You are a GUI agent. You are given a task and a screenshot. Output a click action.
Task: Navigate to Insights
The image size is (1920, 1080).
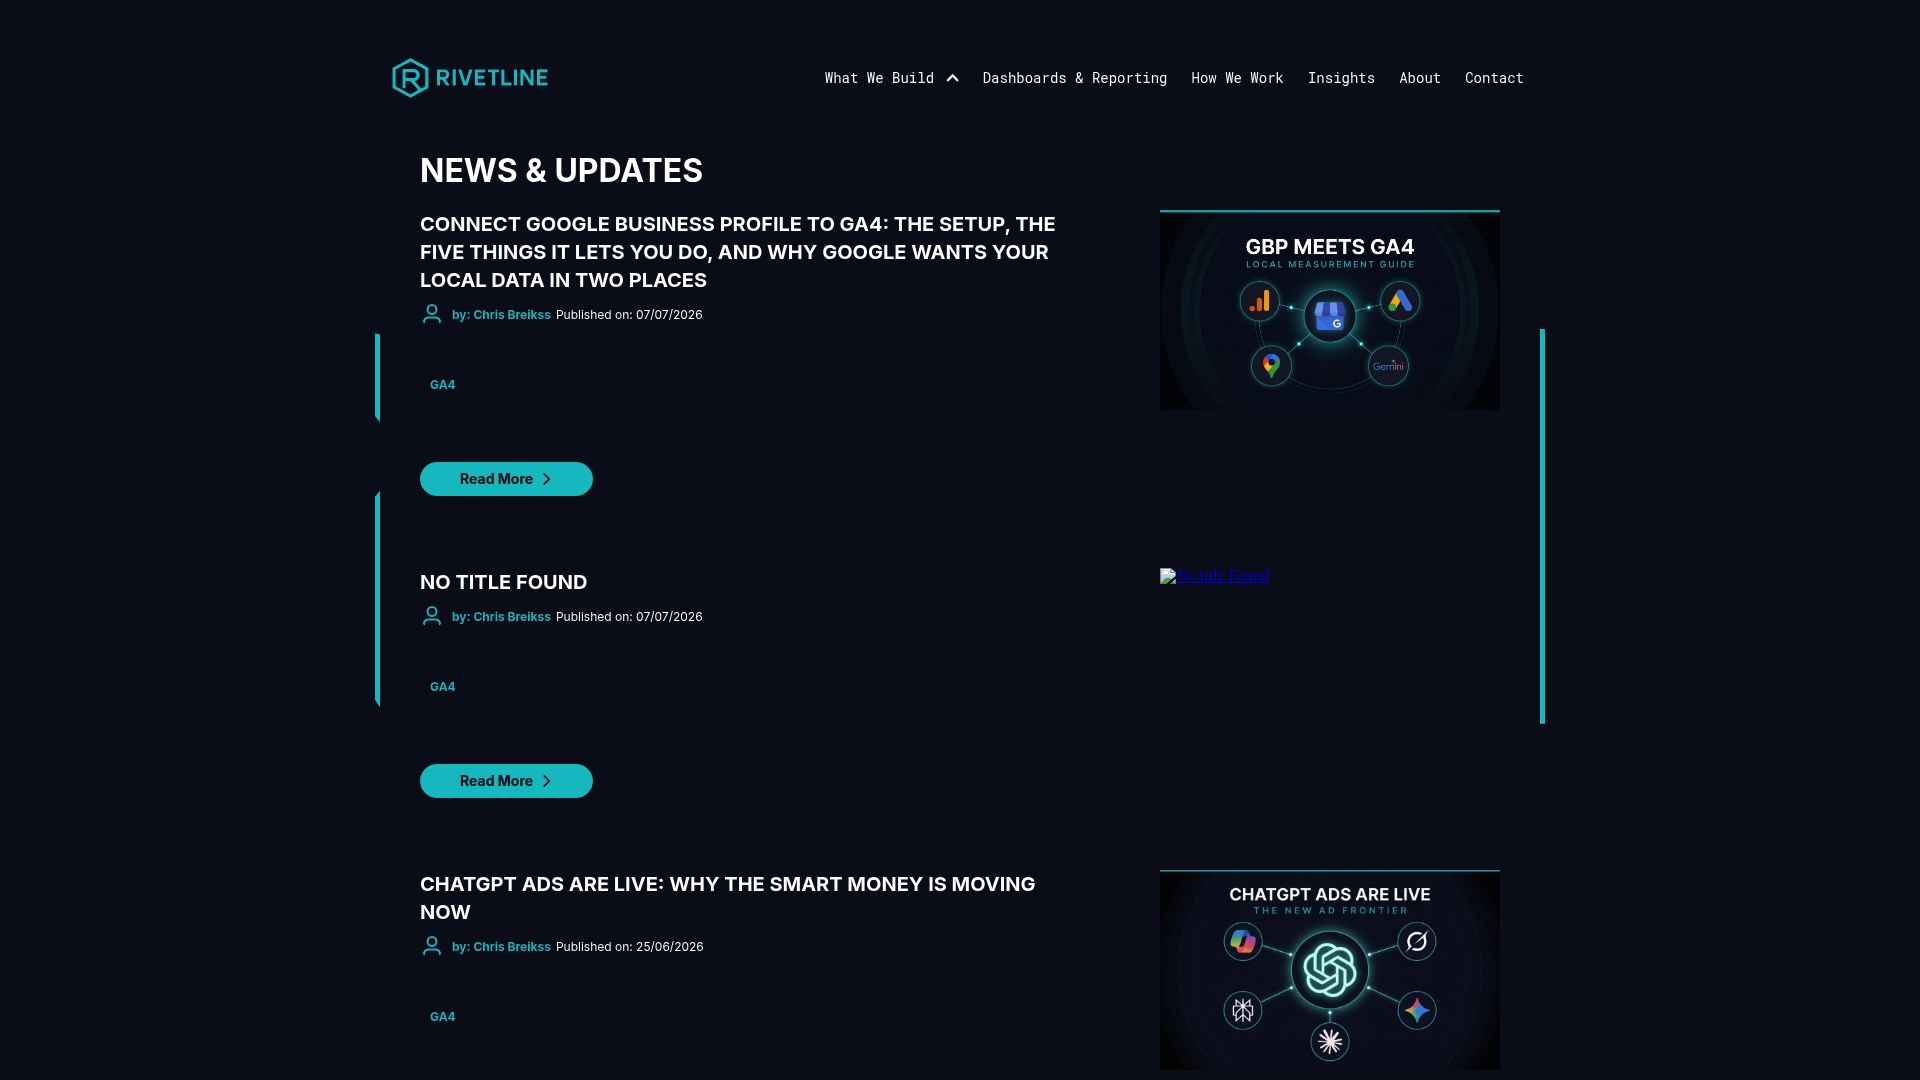pos(1341,78)
